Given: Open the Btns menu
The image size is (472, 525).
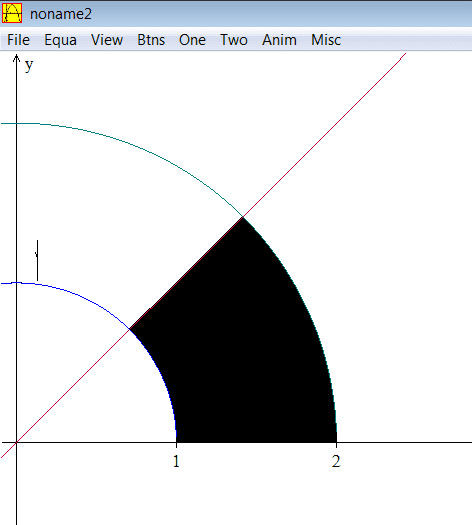Looking at the screenshot, I should pos(151,40).
